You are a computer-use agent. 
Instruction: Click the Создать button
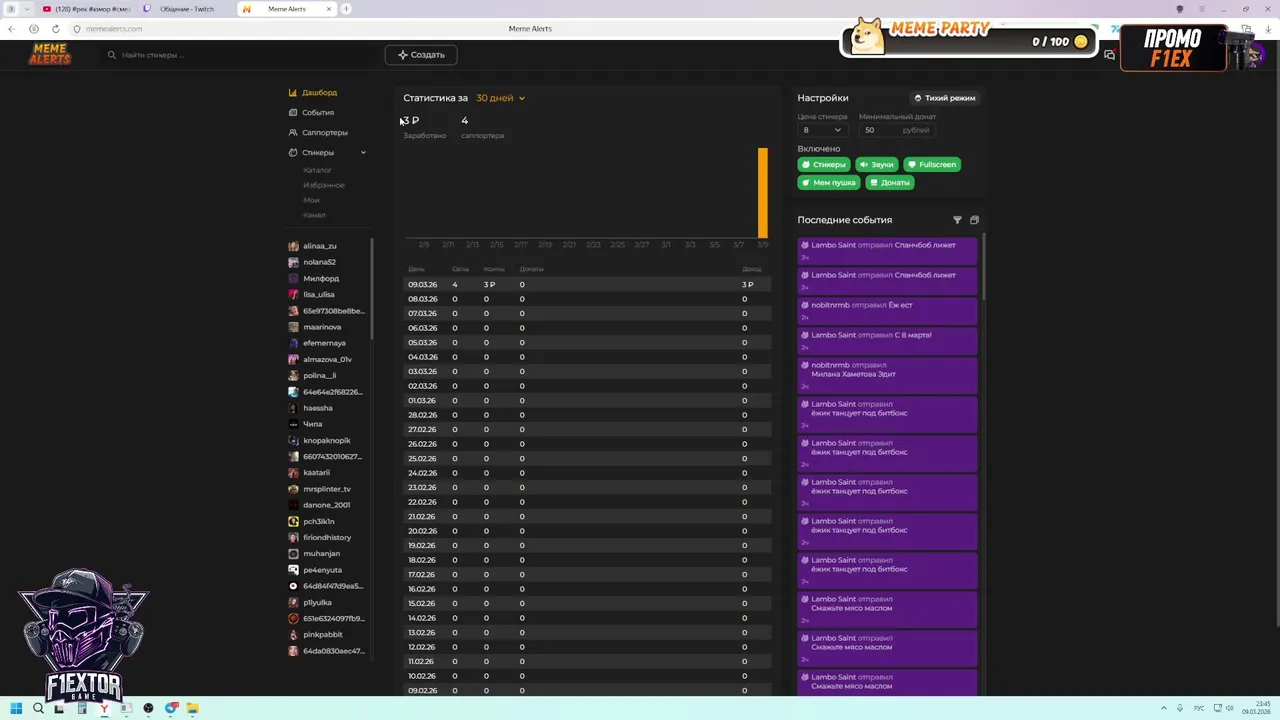pos(421,55)
